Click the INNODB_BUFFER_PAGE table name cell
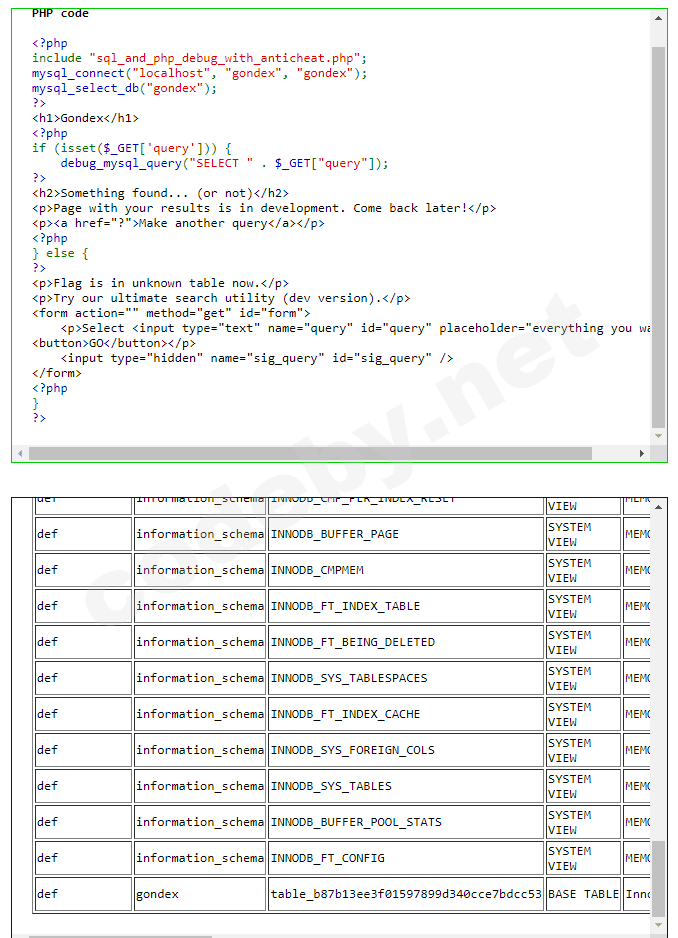Viewport: 678px width, 938px height. (x=406, y=534)
